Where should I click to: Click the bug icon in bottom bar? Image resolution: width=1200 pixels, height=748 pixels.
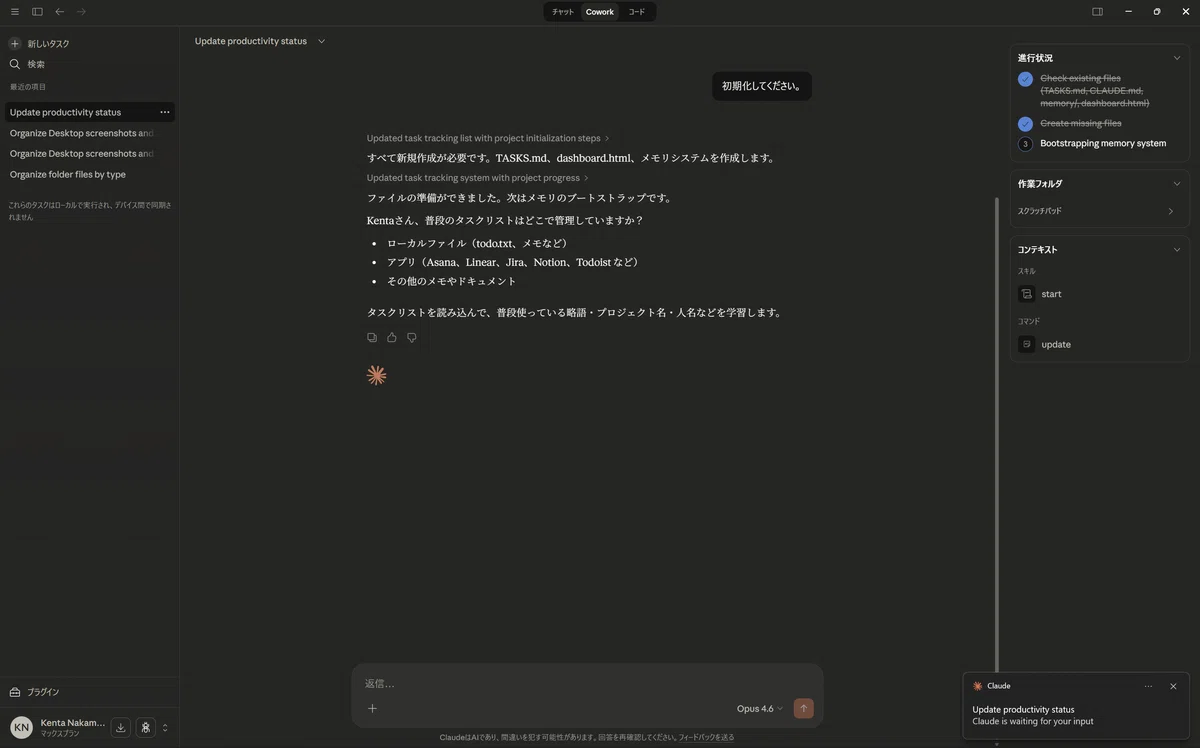(x=145, y=728)
